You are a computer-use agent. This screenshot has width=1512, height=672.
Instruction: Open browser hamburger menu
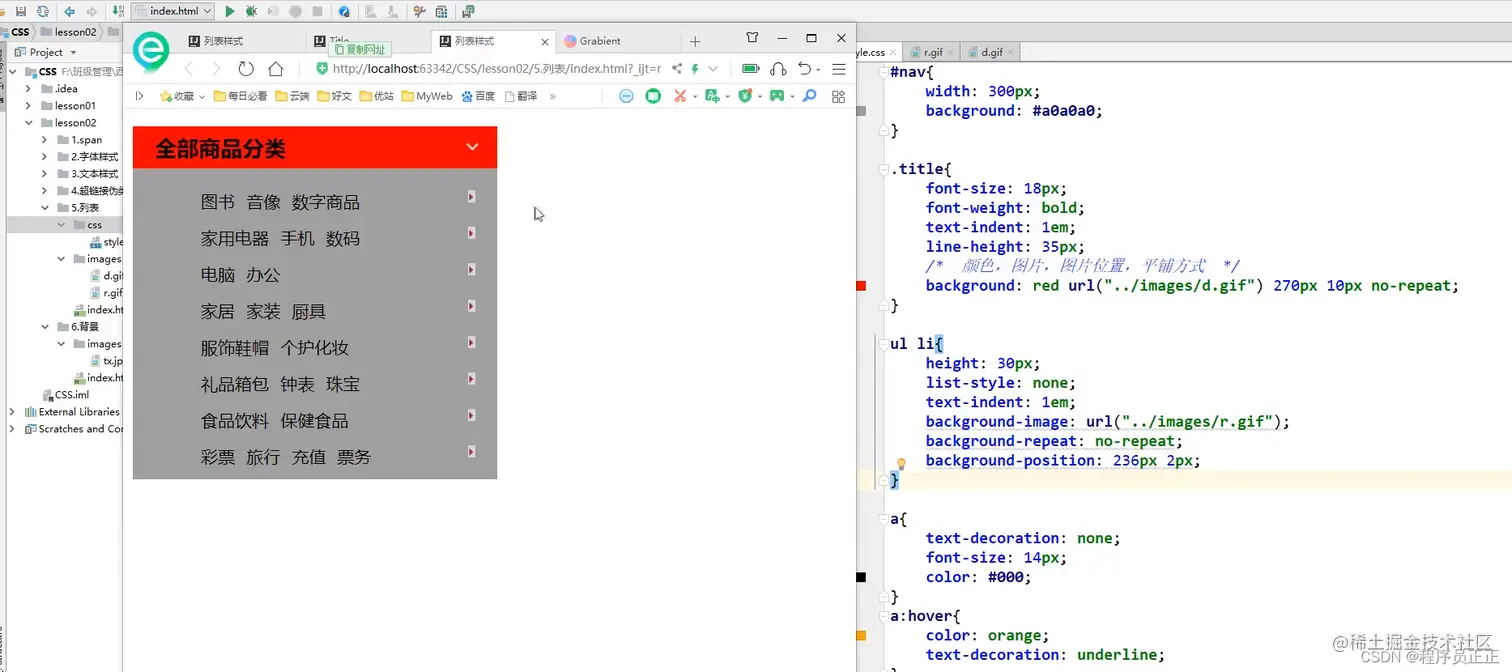click(x=839, y=69)
